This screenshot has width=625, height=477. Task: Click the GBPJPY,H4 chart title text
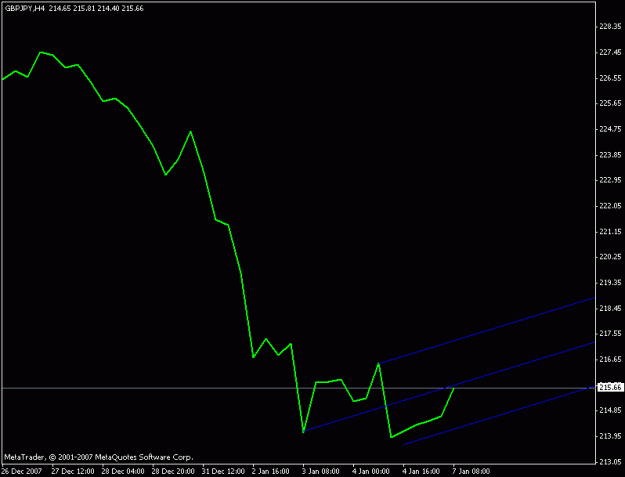(24, 8)
